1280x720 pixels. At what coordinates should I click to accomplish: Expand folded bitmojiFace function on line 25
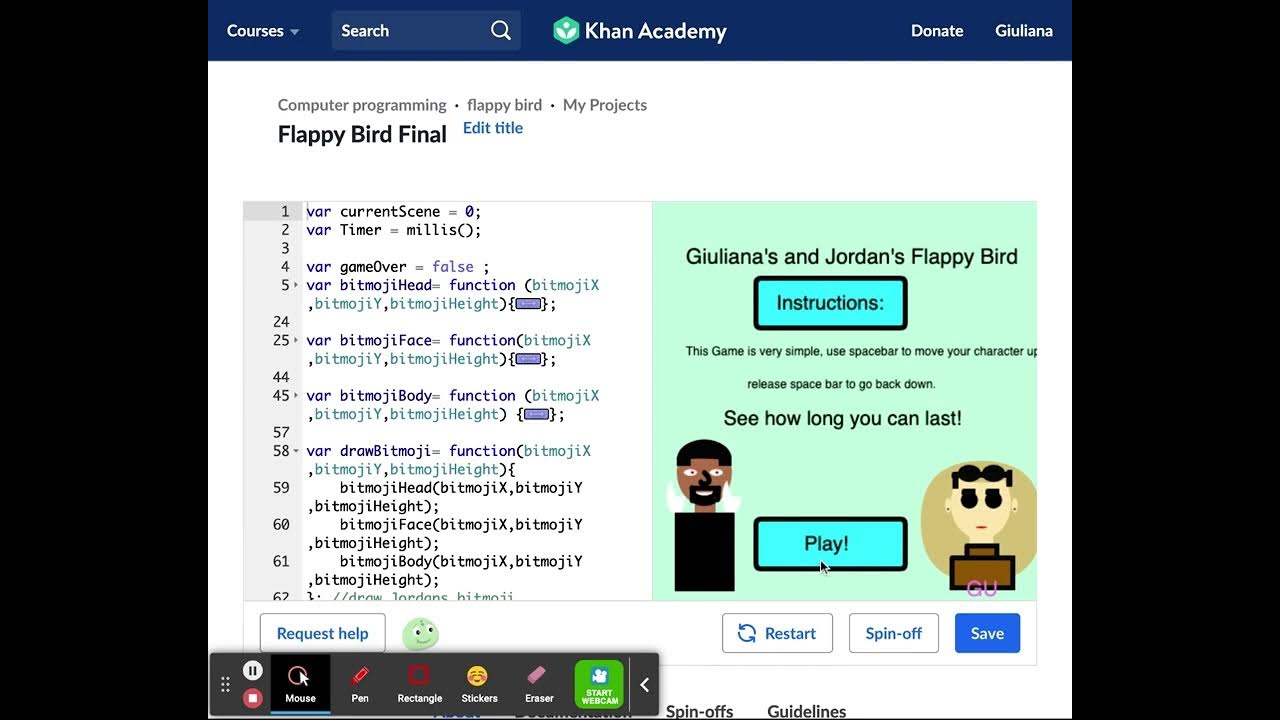(x=296, y=341)
